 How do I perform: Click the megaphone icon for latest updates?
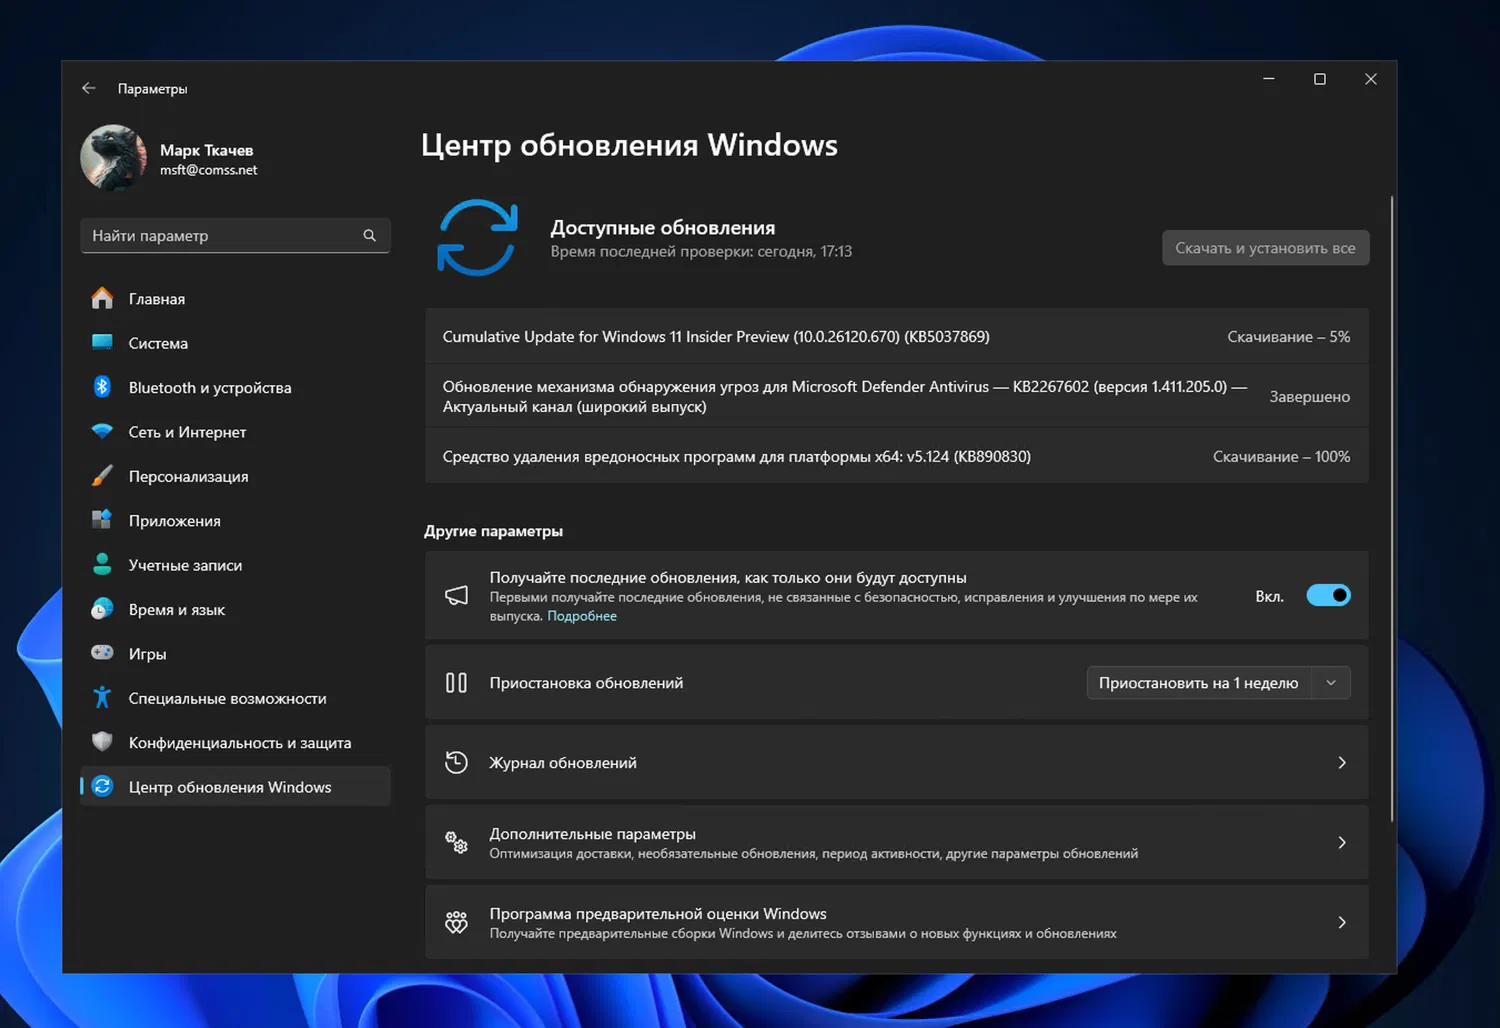pos(456,596)
